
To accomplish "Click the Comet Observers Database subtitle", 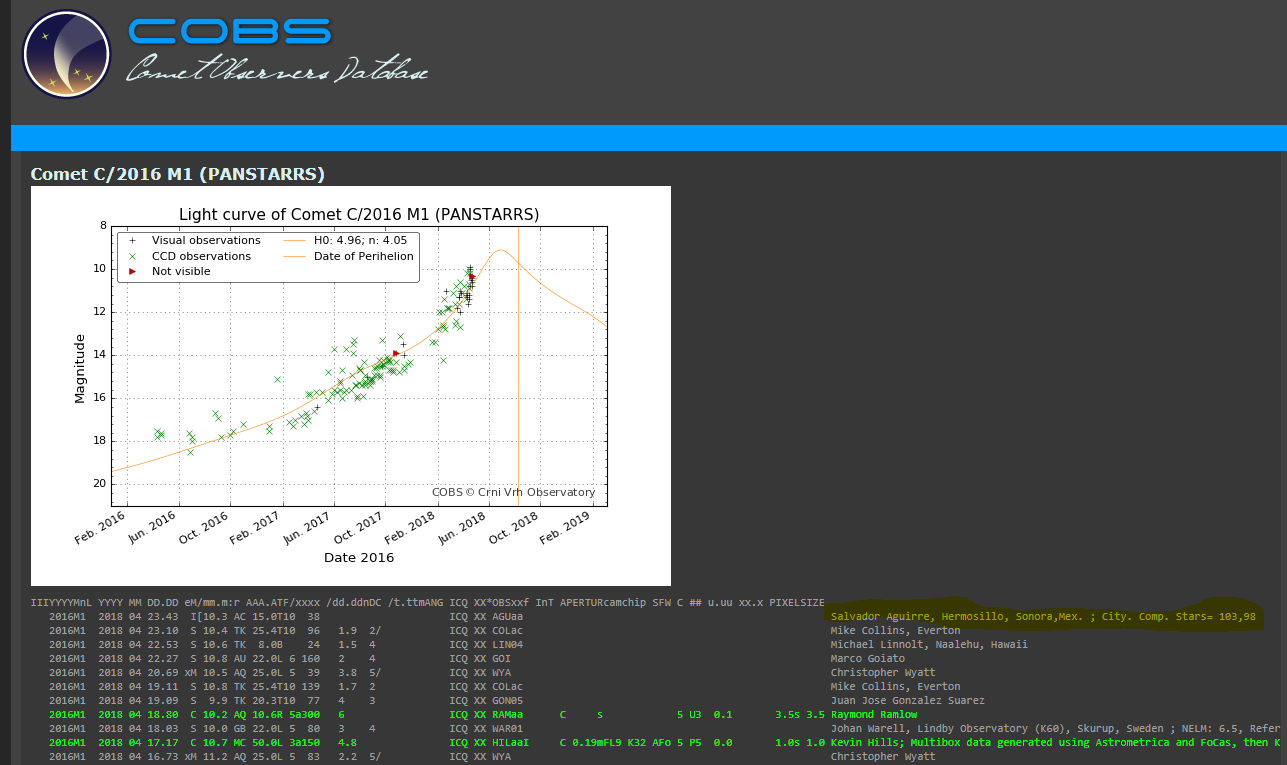I will coord(278,69).
